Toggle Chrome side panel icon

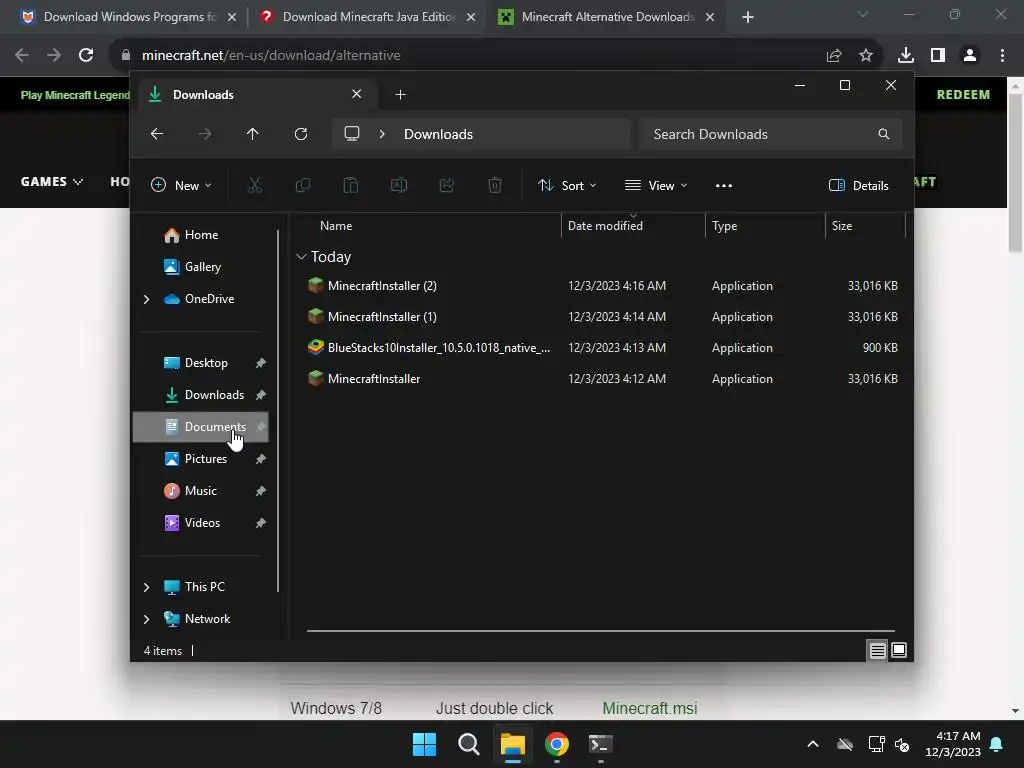click(x=938, y=56)
